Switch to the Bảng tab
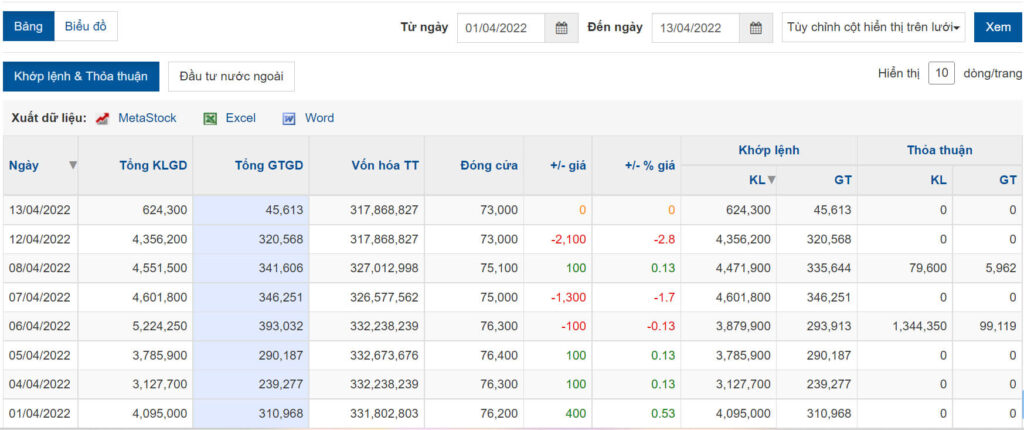The width and height of the screenshot is (1024, 430). (x=29, y=27)
